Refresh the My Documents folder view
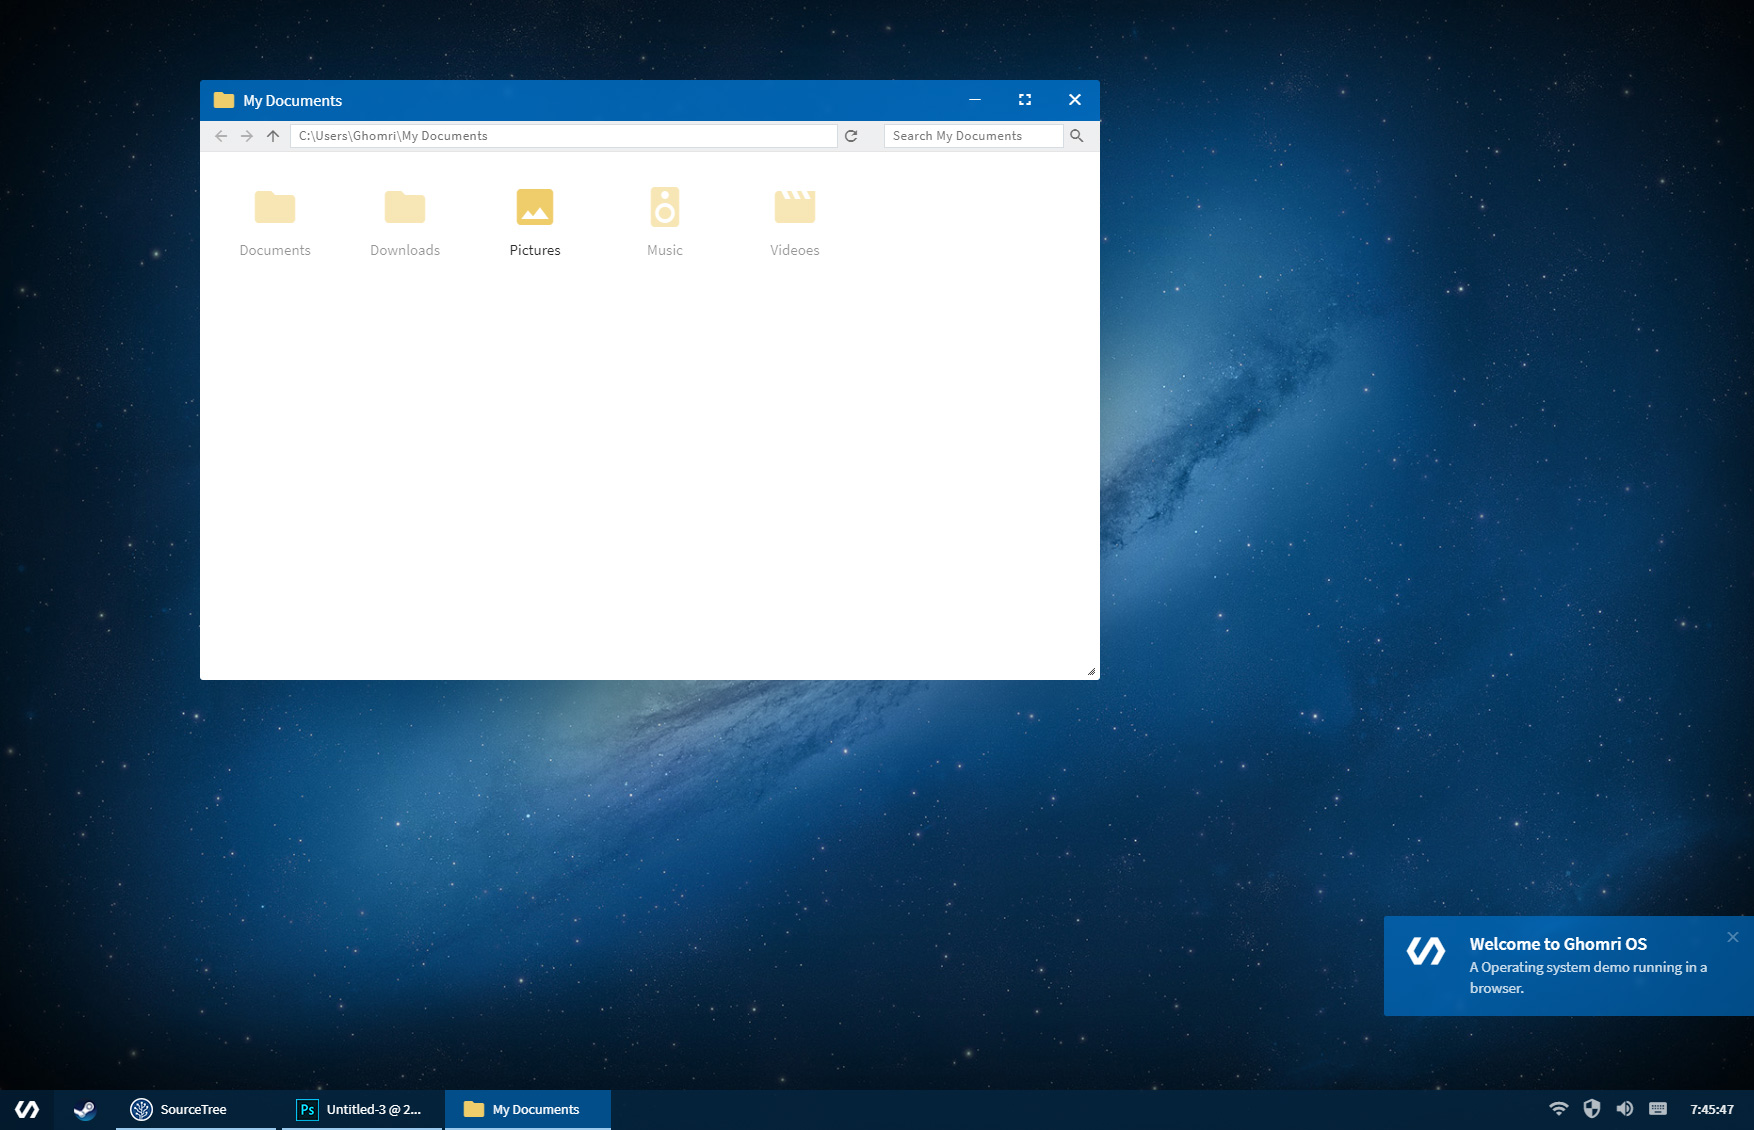Image resolution: width=1754 pixels, height=1130 pixels. tap(851, 136)
